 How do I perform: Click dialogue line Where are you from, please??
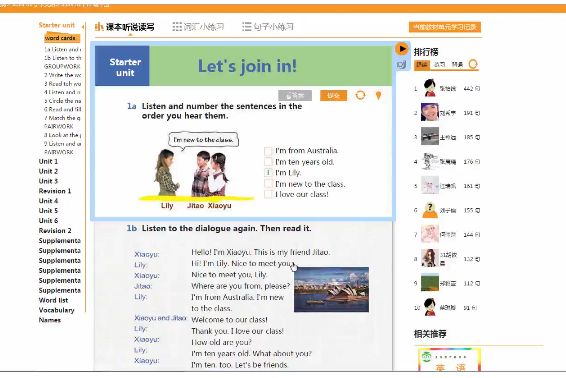[240, 286]
